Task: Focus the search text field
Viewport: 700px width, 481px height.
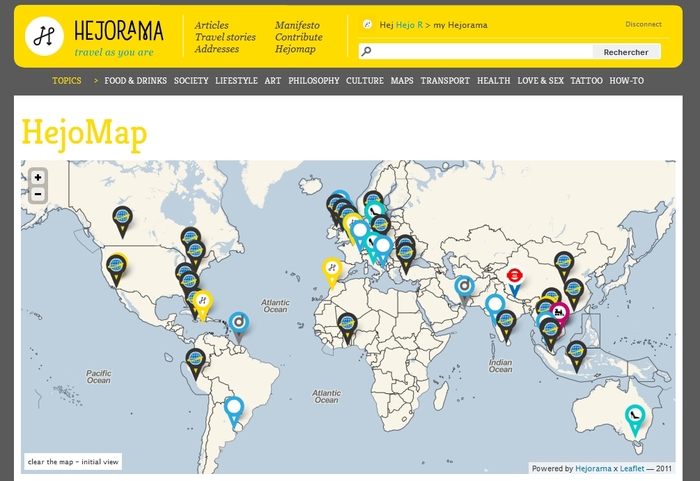Action: [x=482, y=51]
